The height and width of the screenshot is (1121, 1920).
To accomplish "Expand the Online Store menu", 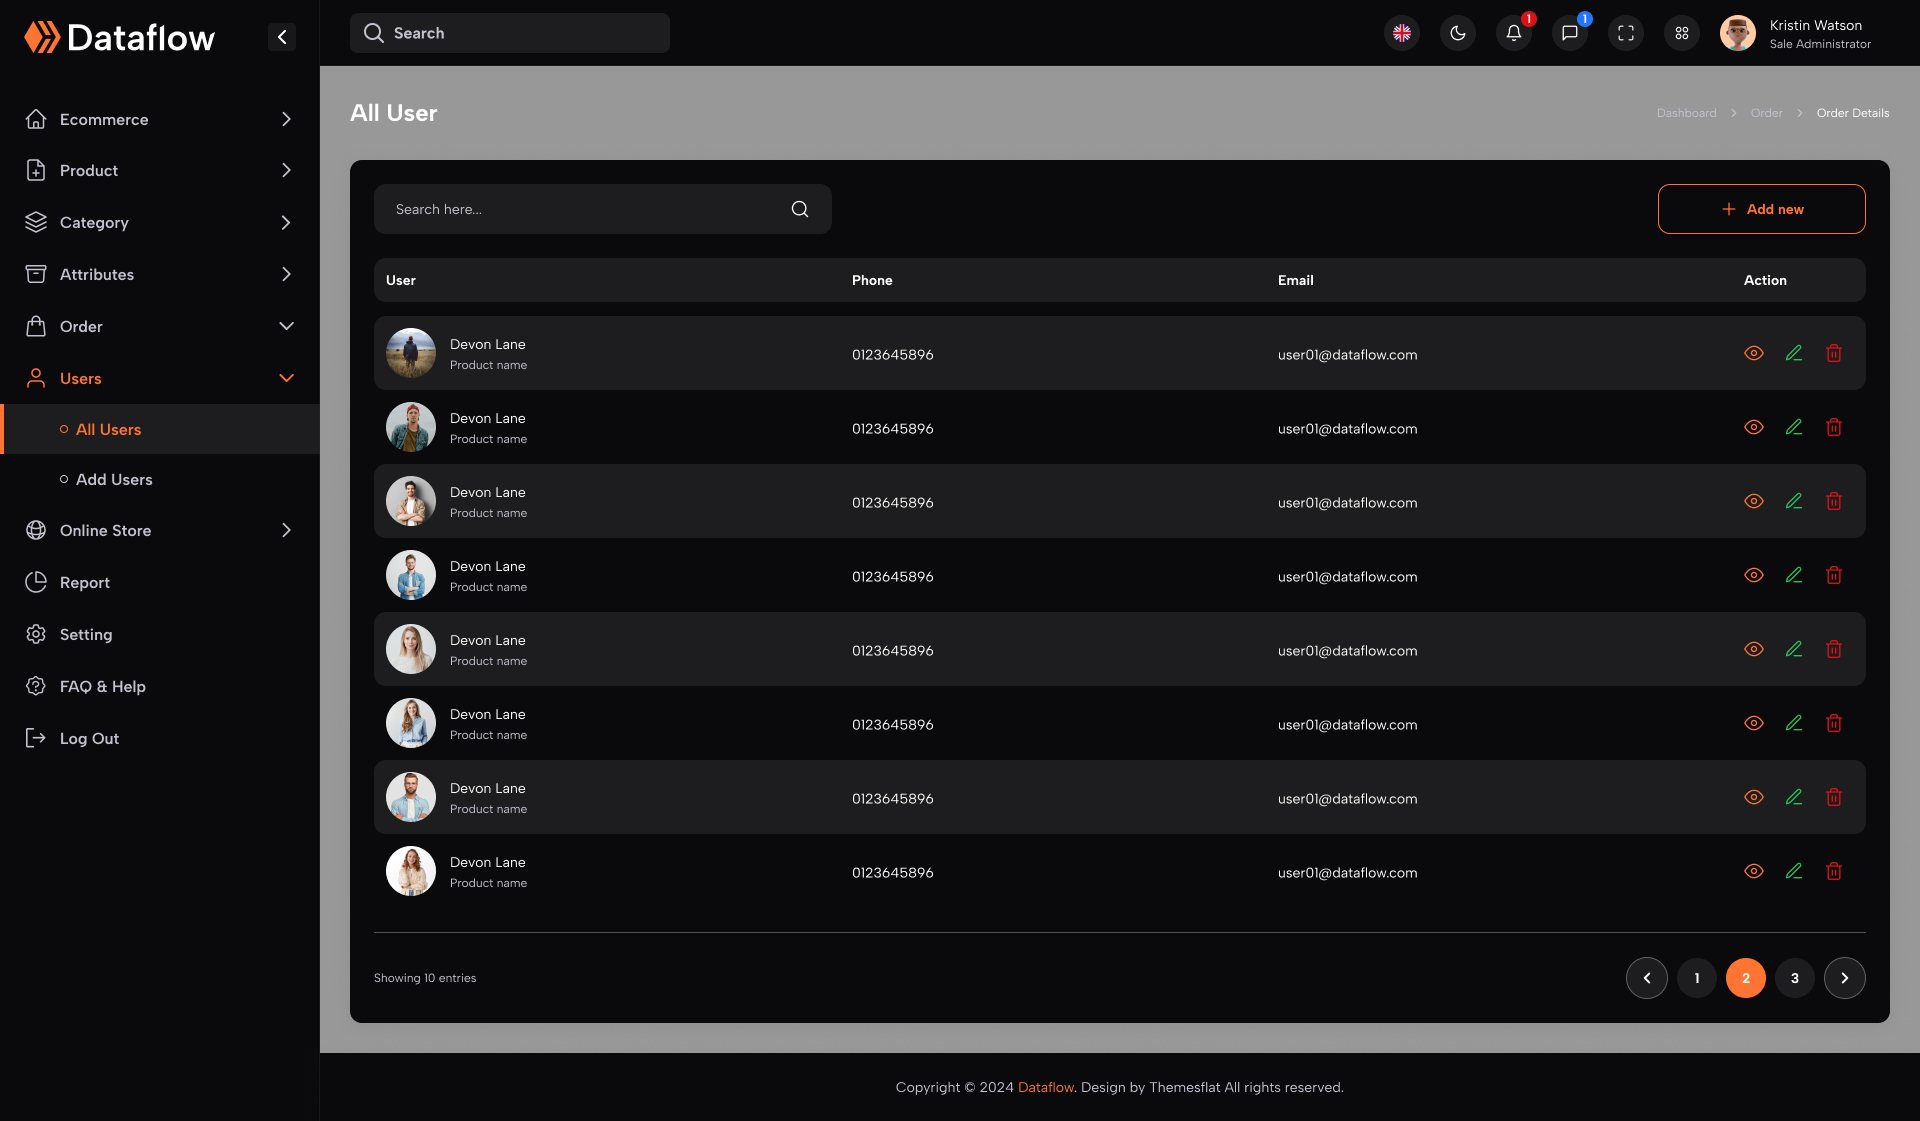I will point(106,530).
